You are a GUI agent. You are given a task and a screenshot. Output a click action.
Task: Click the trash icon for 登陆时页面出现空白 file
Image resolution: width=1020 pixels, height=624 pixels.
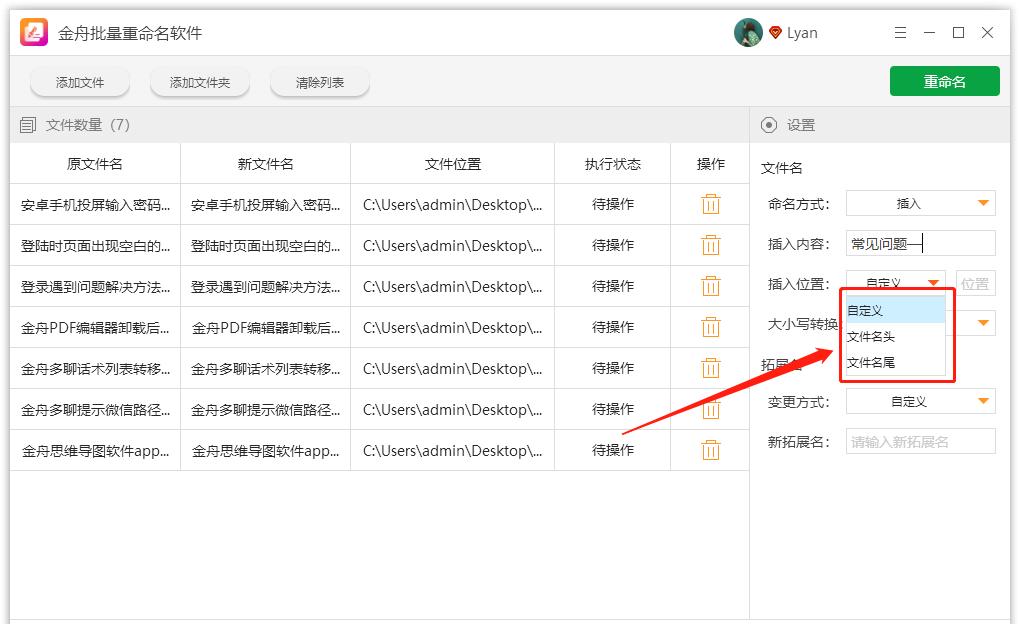tap(710, 245)
